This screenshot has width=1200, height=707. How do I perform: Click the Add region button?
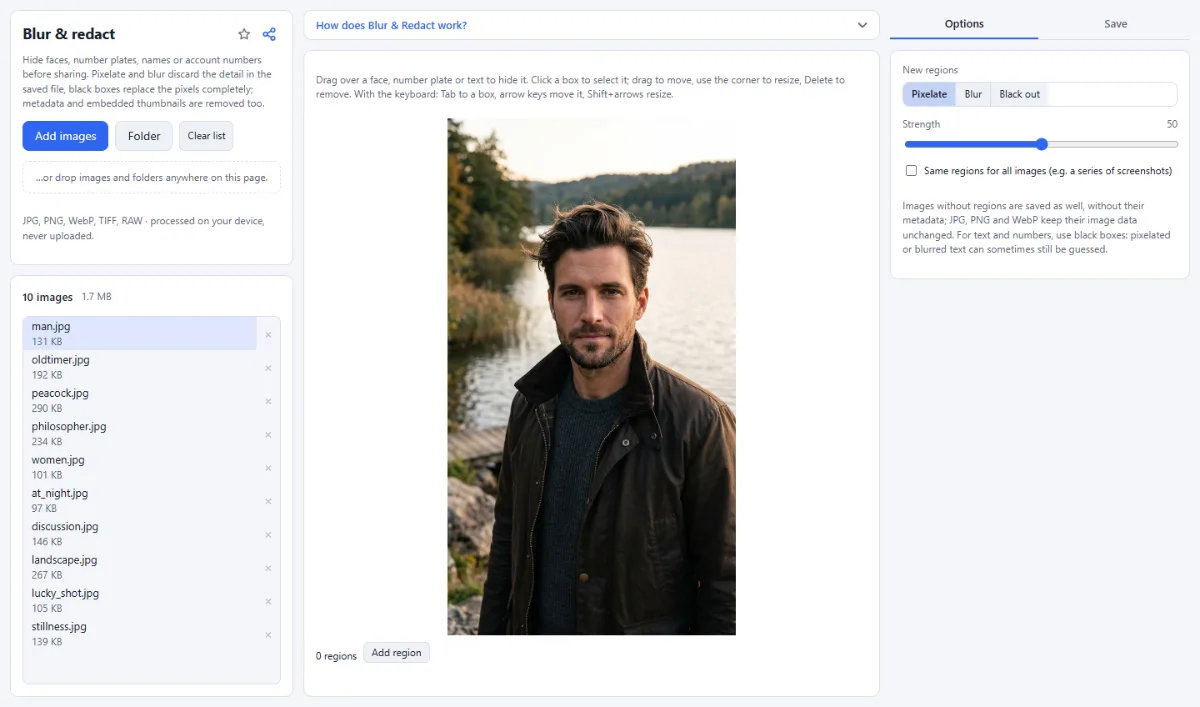click(x=396, y=653)
